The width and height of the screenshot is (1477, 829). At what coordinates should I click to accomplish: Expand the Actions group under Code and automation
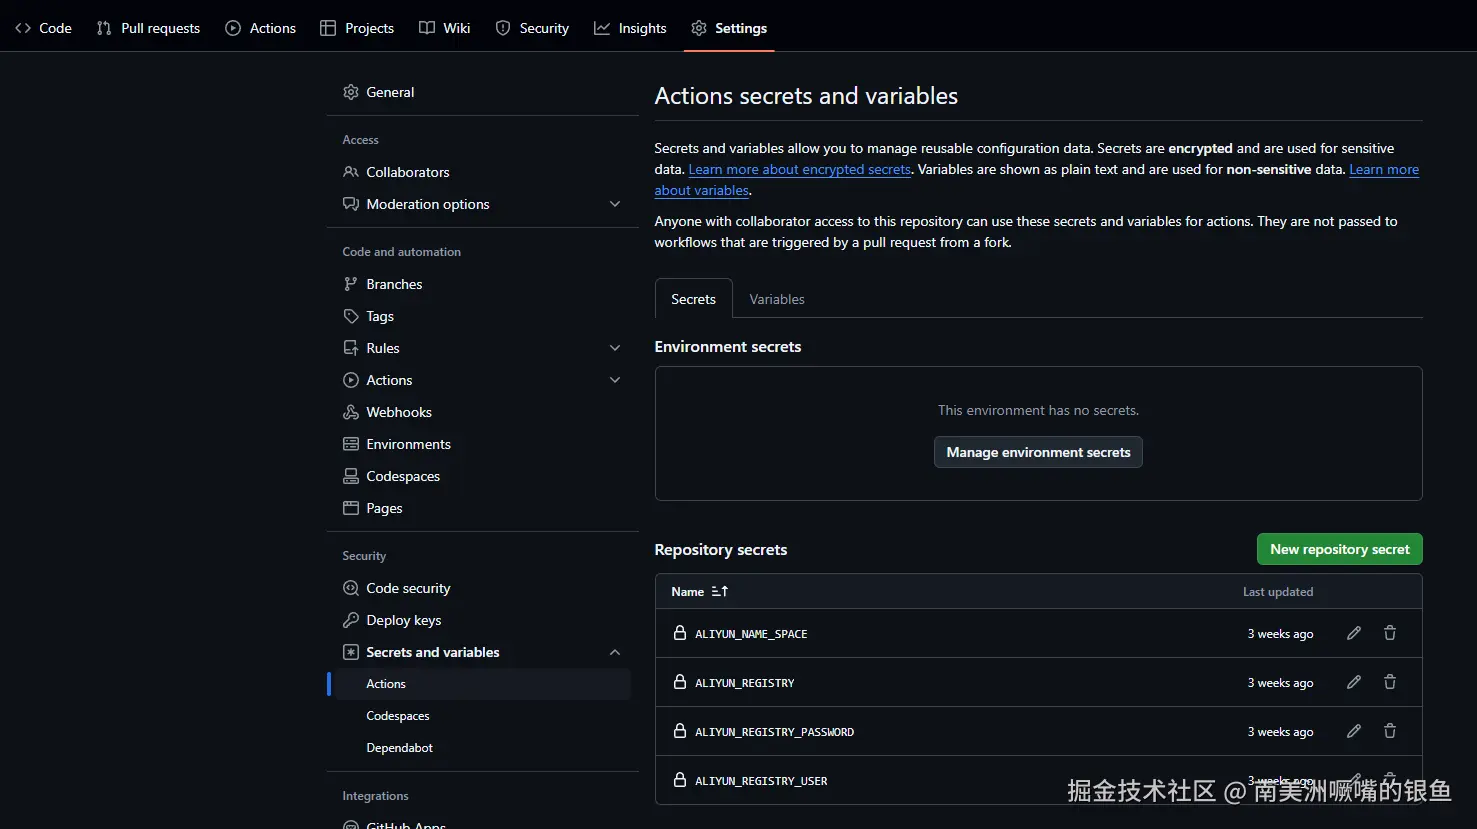pos(614,380)
